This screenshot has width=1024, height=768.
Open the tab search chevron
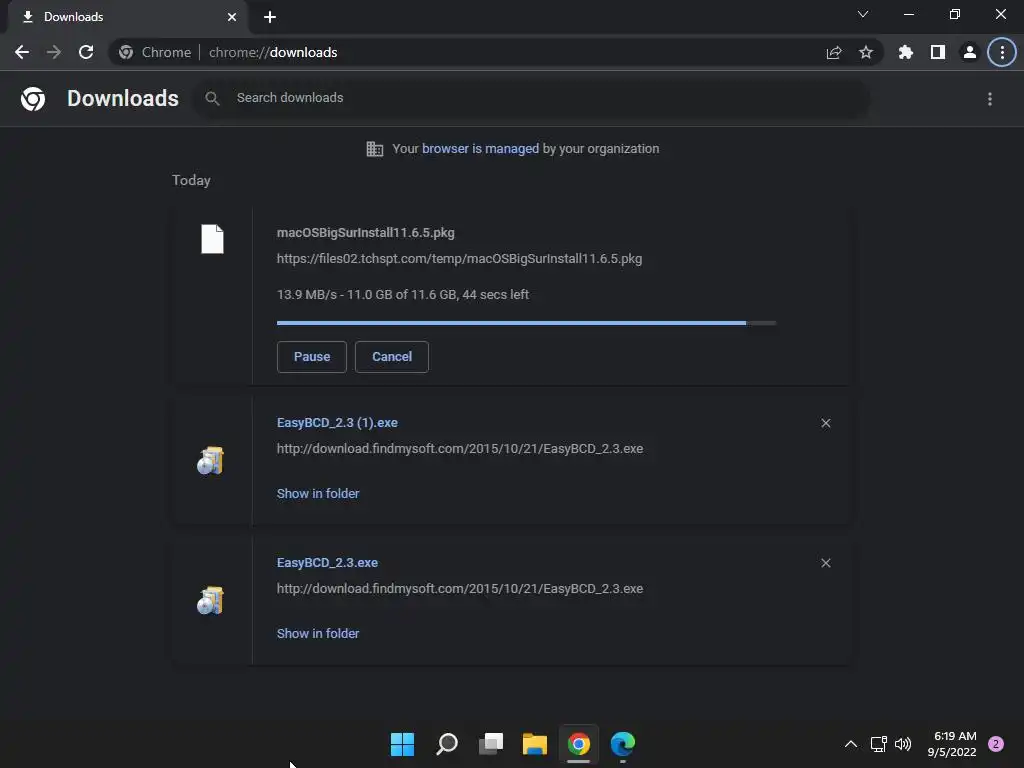[x=863, y=14]
